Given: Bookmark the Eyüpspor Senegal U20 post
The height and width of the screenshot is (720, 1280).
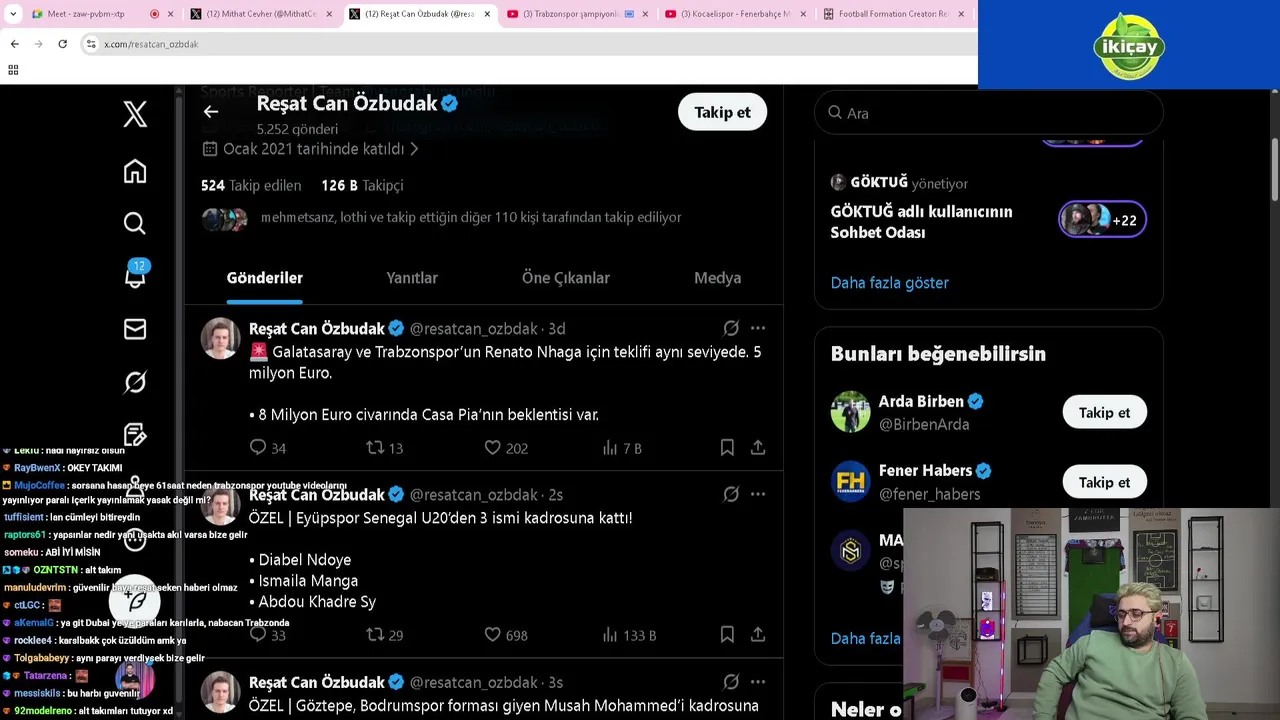Looking at the screenshot, I should pyautogui.click(x=727, y=635).
